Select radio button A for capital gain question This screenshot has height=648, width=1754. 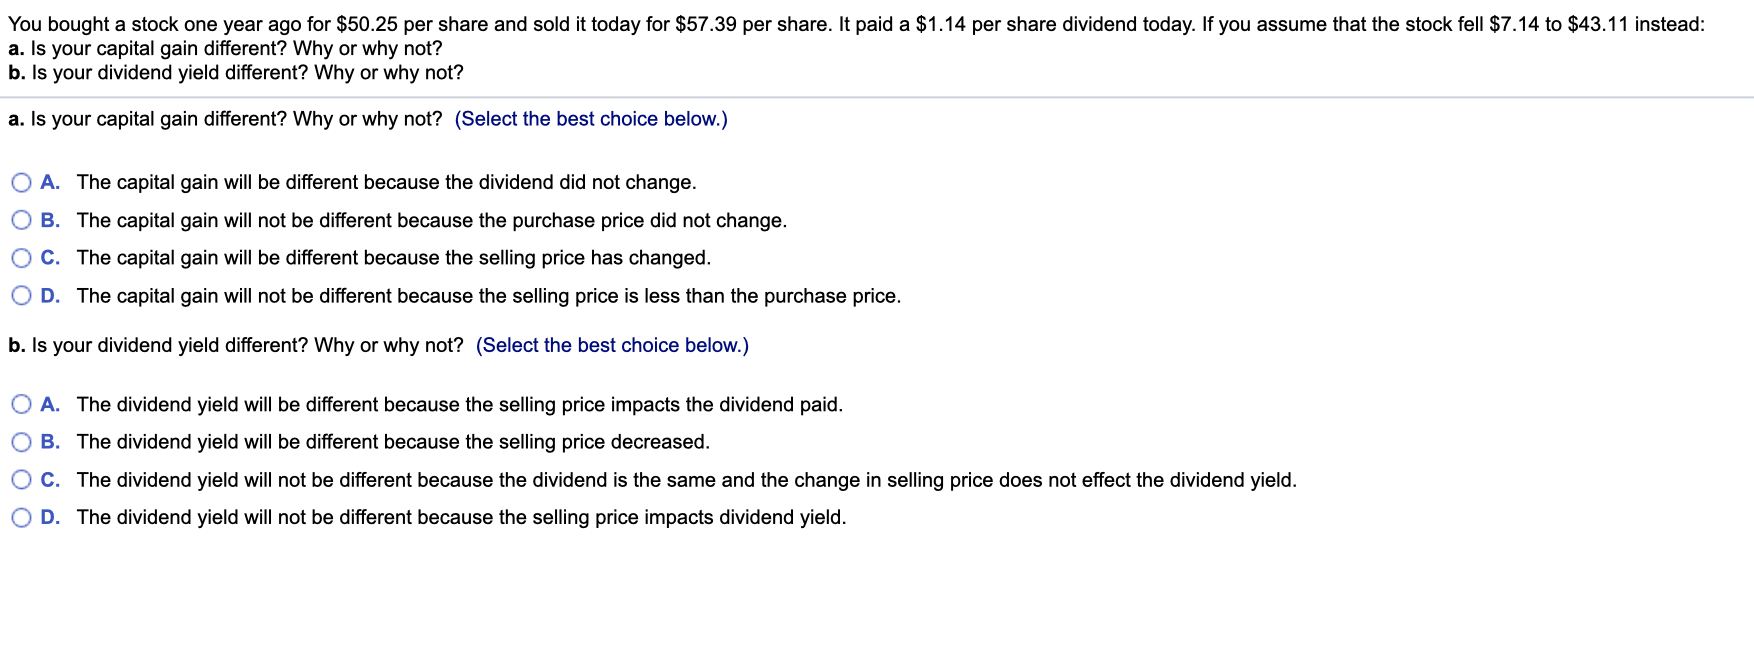click(x=21, y=182)
